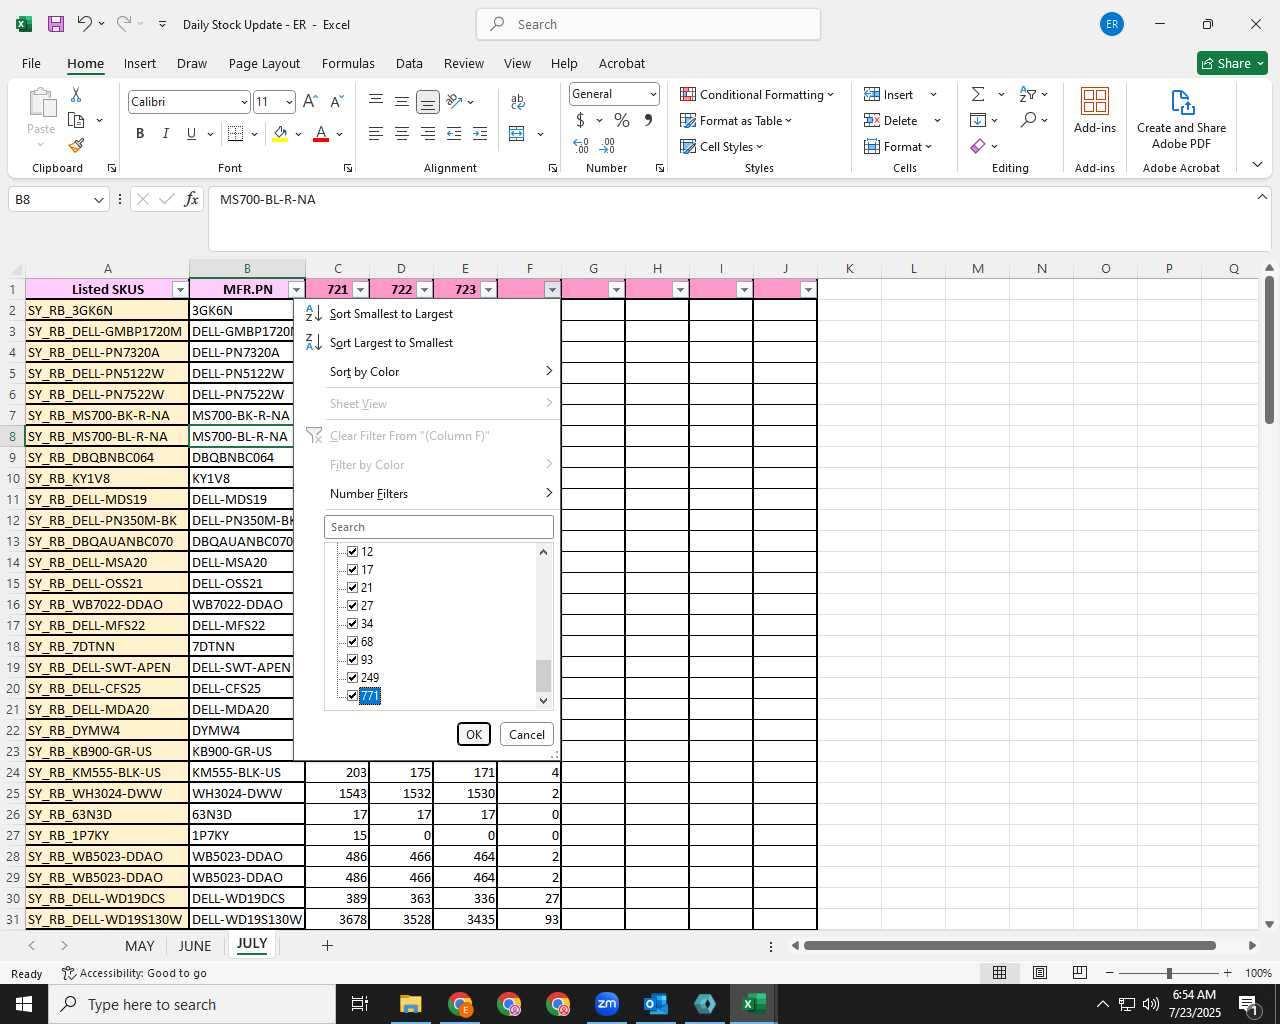Apply Comma Style number format
This screenshot has height=1024, width=1280.
(x=648, y=120)
